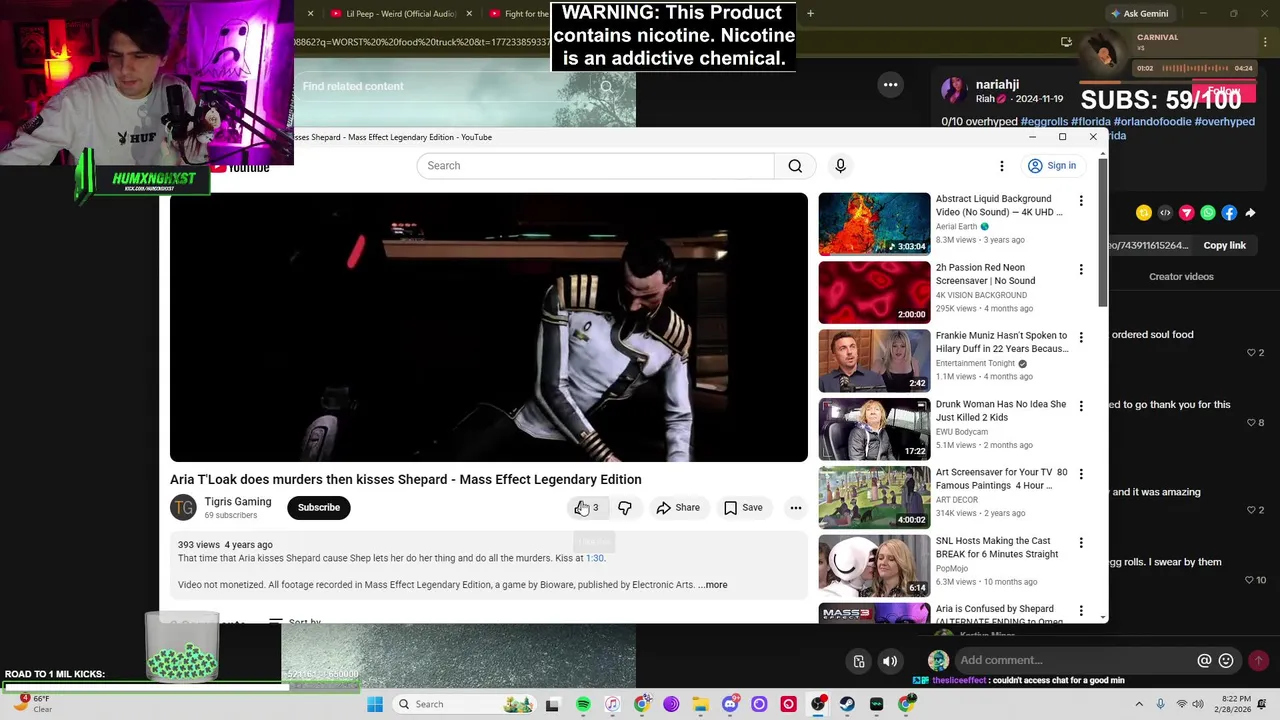
Task: Switch to Creator videos tab
Action: pos(1181,277)
